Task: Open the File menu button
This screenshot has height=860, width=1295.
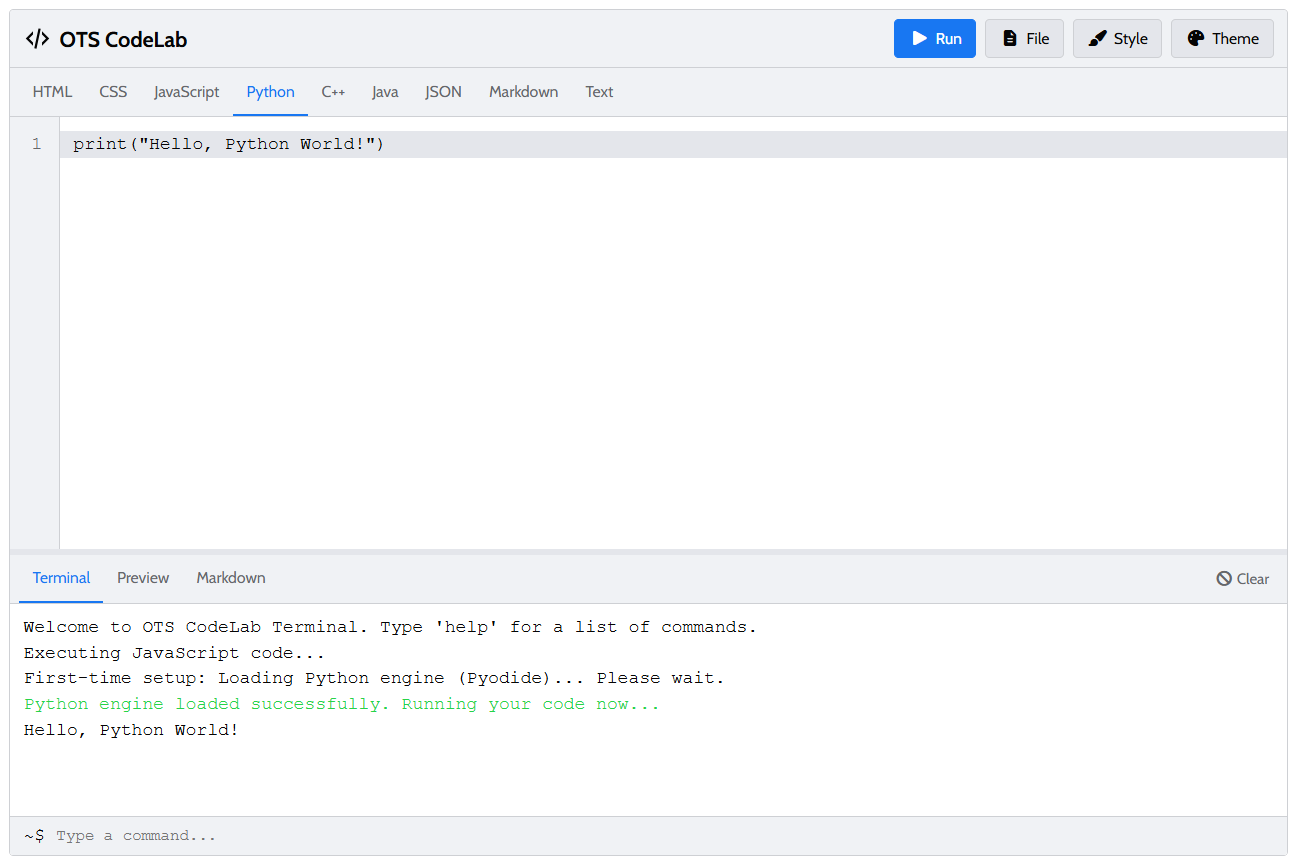Action: coord(1024,38)
